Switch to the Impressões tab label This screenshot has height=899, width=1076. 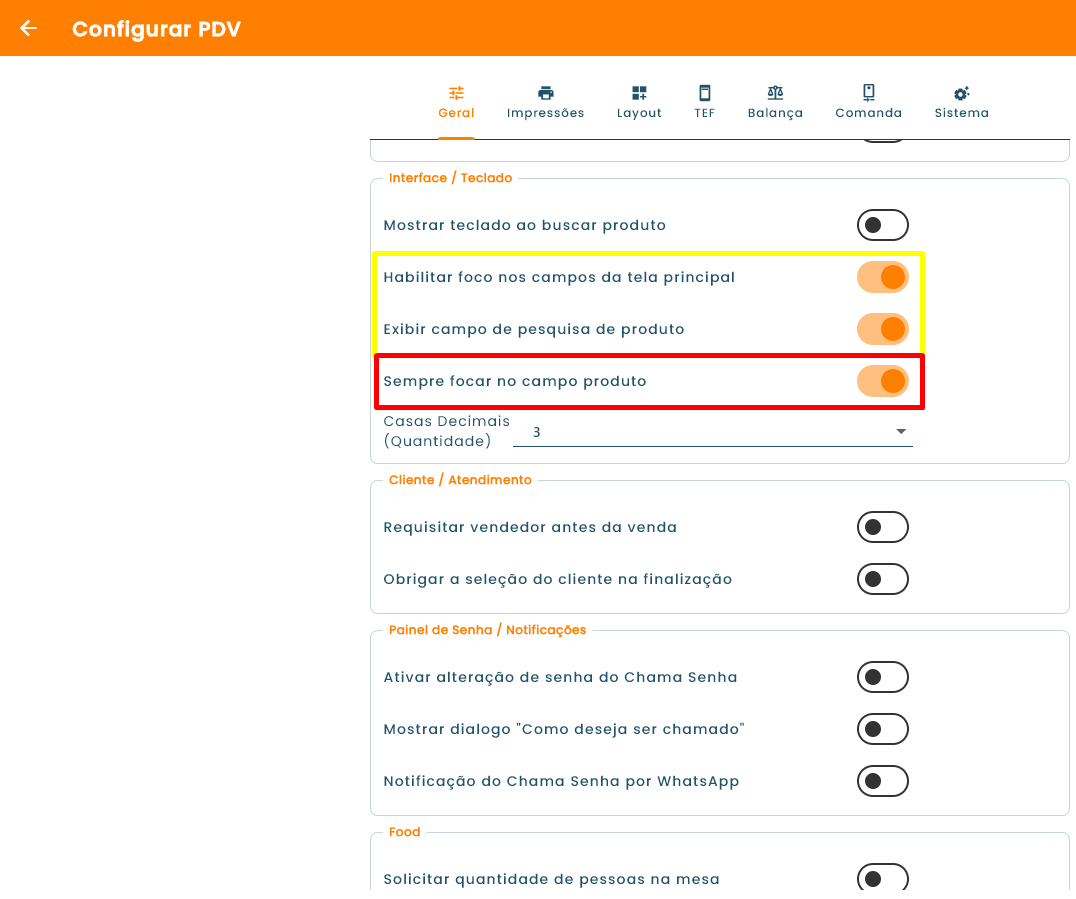pos(546,113)
